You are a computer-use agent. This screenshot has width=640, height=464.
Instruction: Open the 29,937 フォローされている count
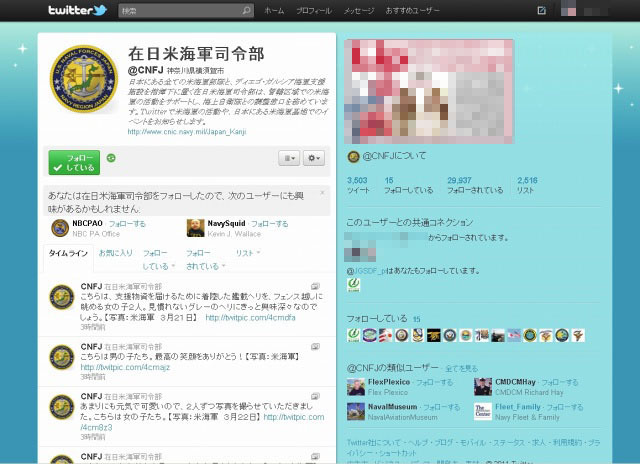coord(475,185)
